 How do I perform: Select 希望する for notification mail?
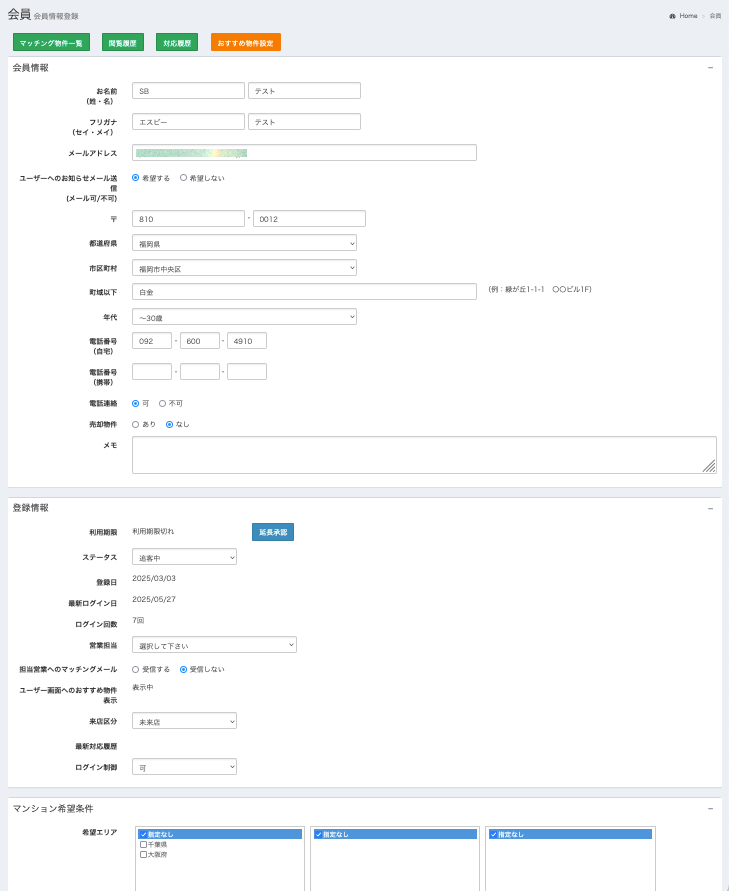pos(135,178)
